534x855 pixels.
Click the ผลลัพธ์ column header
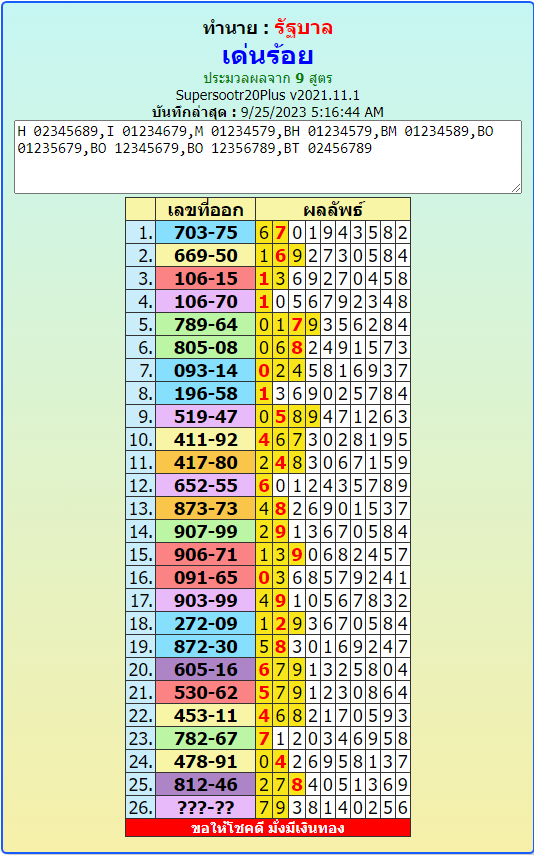click(x=333, y=209)
